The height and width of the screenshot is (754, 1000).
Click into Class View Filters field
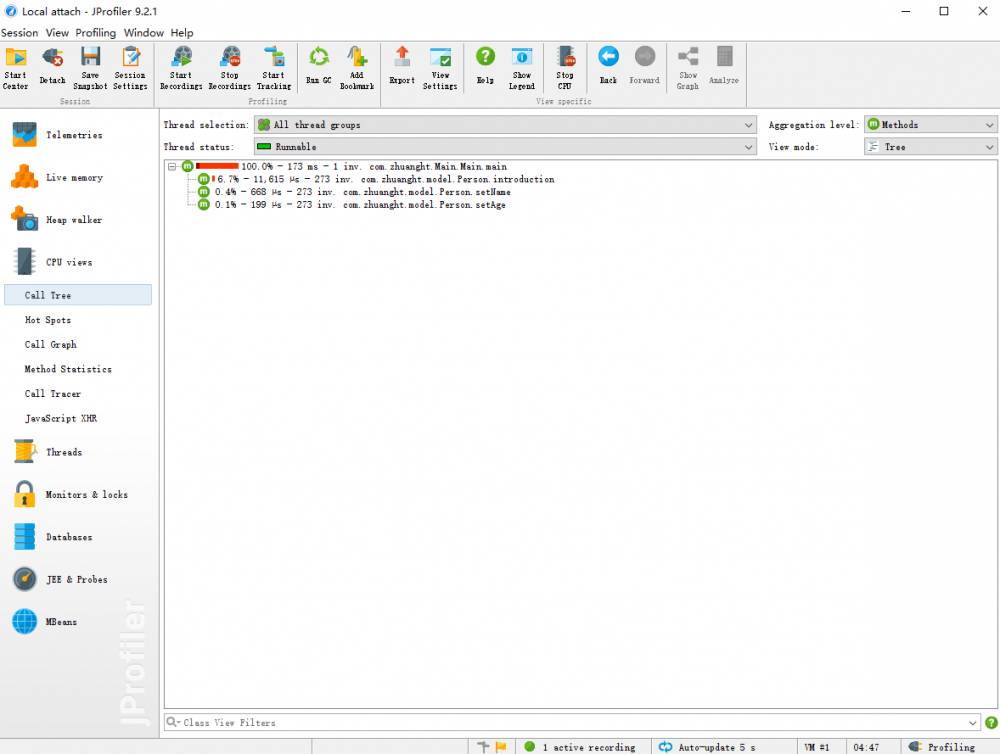click(574, 722)
